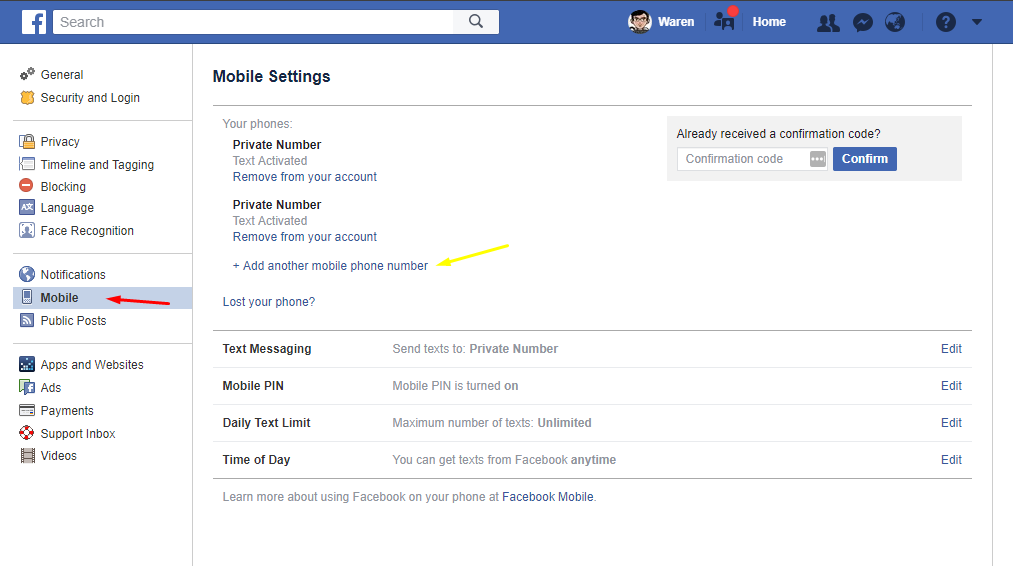Click the General gears icon

(x=27, y=74)
